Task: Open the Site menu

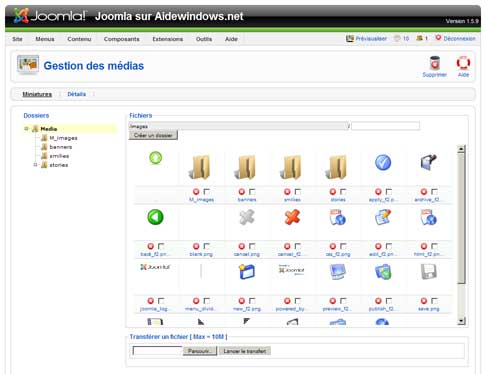Action: click(17, 39)
